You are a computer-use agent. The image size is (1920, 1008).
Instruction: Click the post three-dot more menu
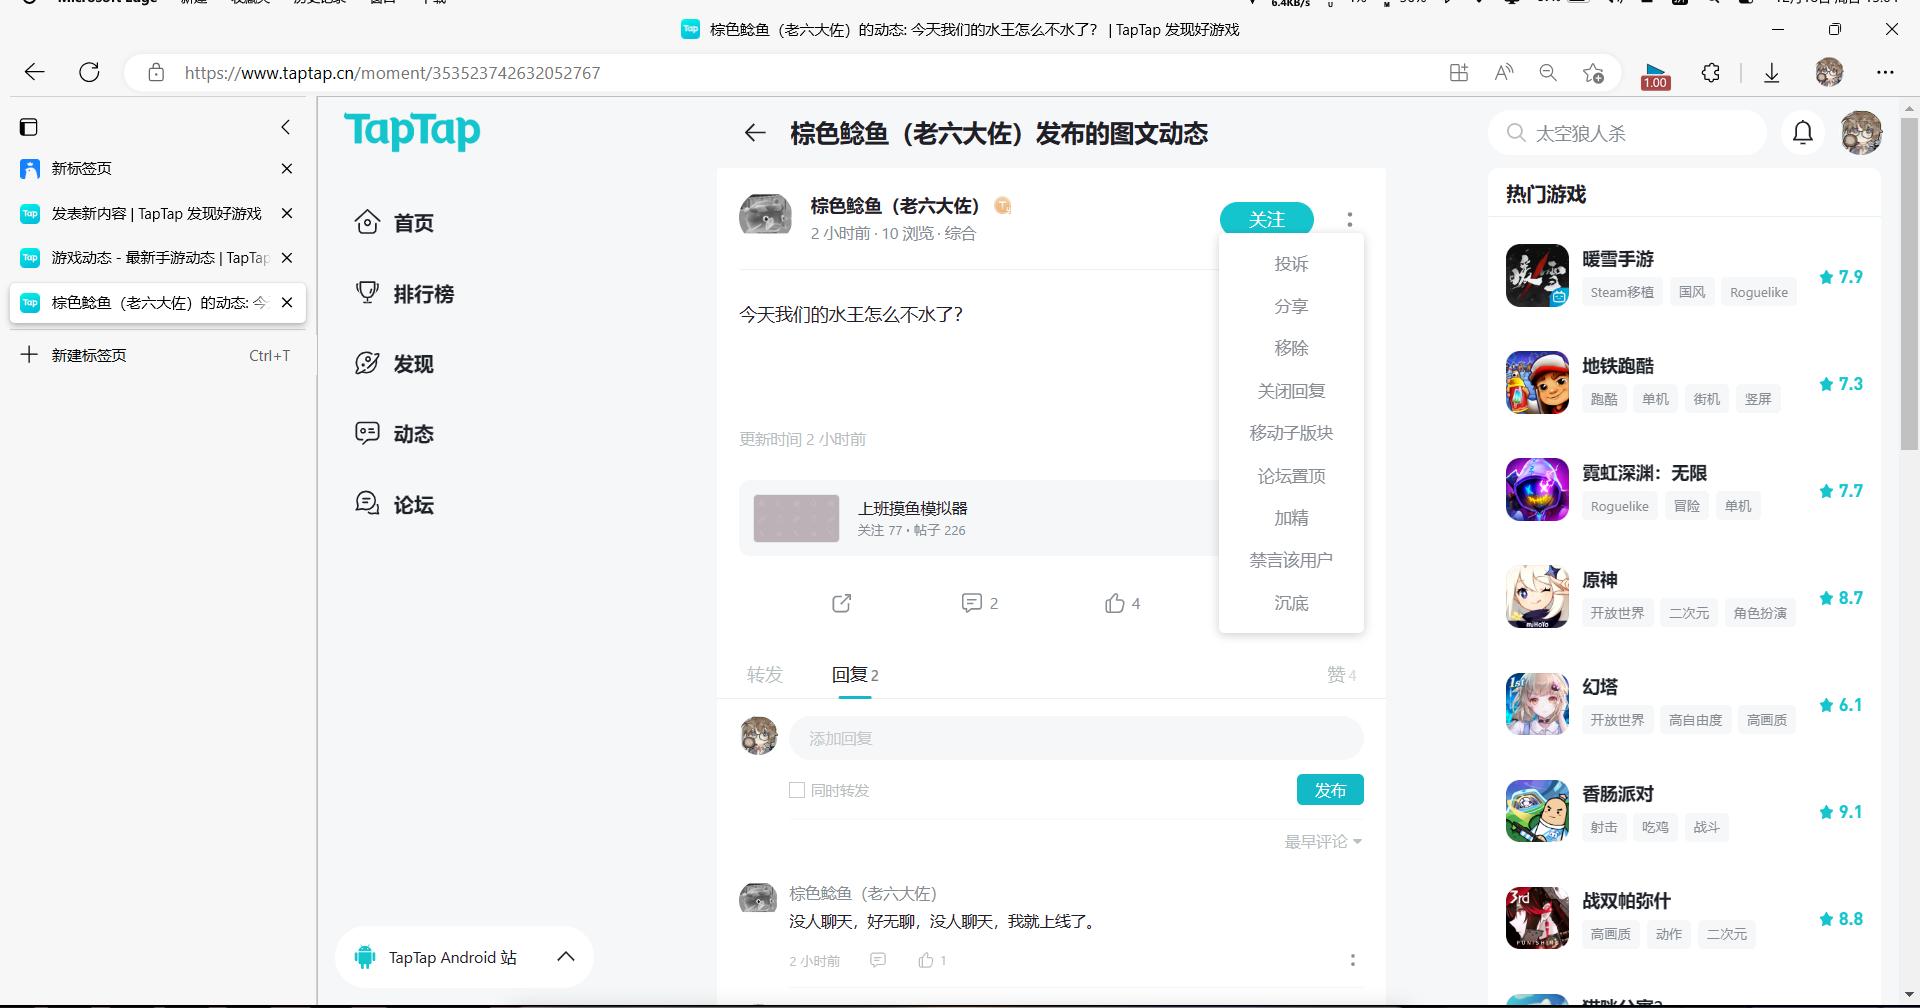coord(1349,219)
